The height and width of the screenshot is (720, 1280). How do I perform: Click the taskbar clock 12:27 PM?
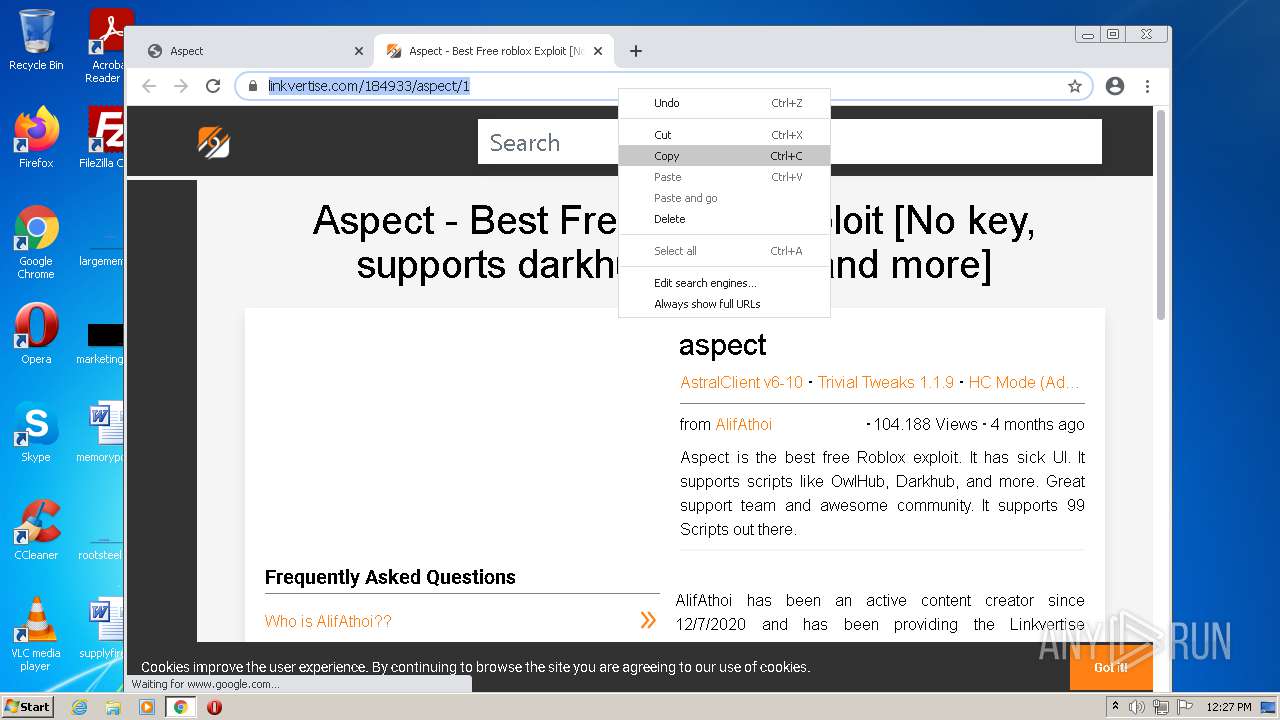coord(1229,707)
